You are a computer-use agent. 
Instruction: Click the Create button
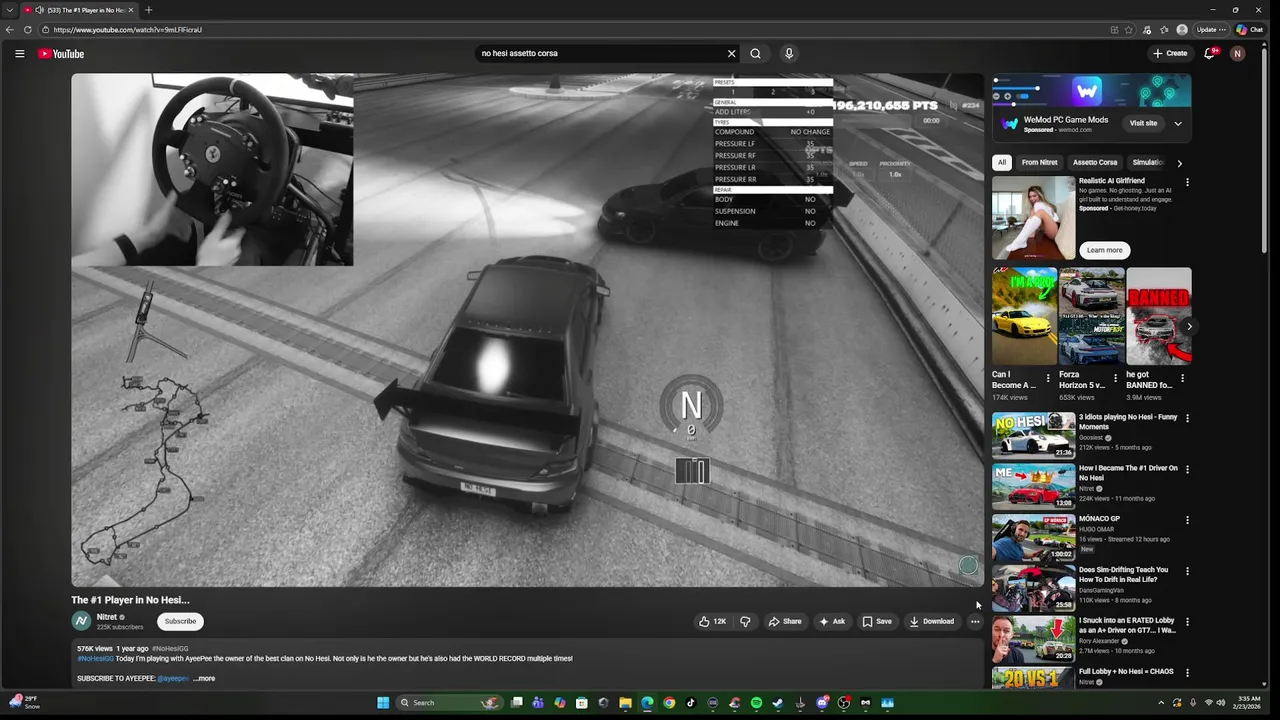(1170, 54)
